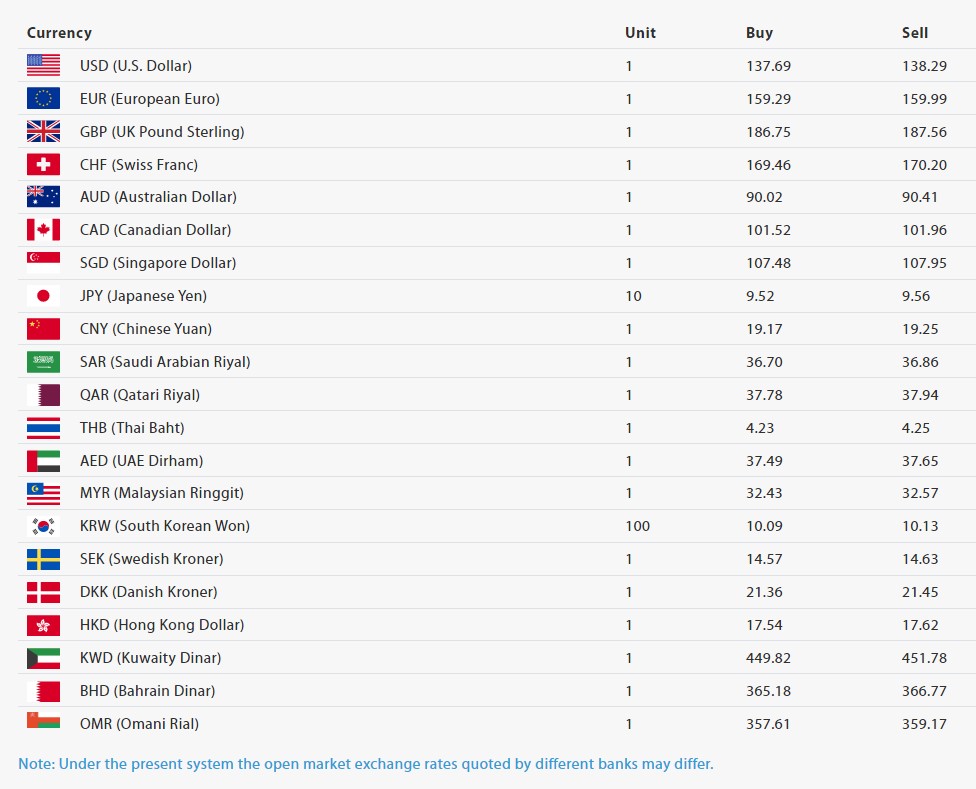Click the Canadian Dollar flag icon

tap(43, 230)
